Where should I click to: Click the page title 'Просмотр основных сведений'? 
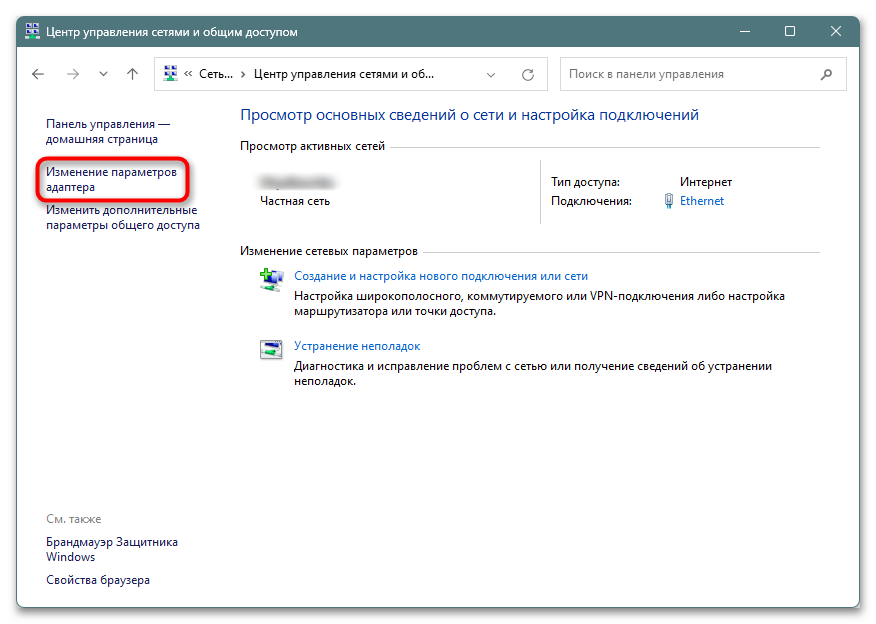(x=469, y=115)
